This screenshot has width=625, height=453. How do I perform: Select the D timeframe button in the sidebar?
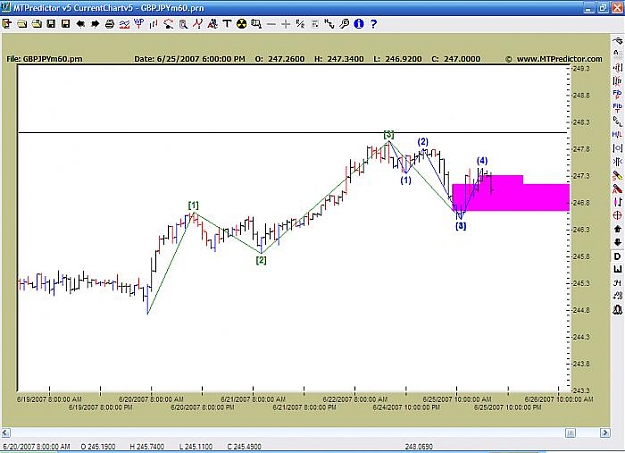click(617, 256)
